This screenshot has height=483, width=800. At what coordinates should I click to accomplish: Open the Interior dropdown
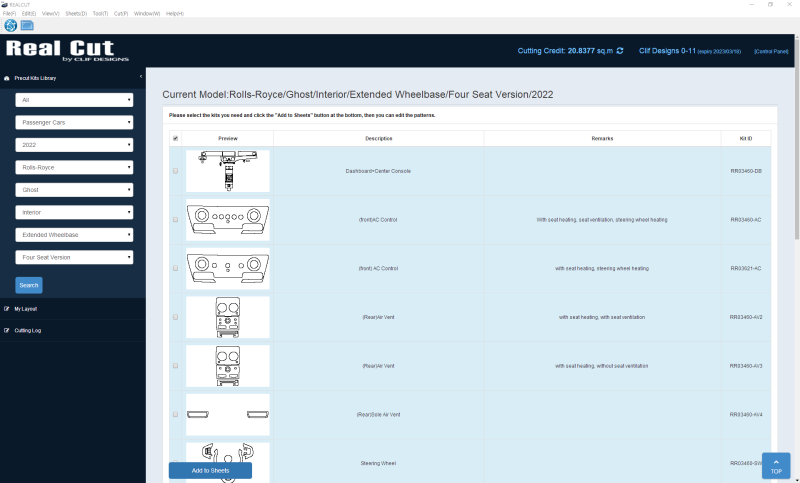point(74,212)
